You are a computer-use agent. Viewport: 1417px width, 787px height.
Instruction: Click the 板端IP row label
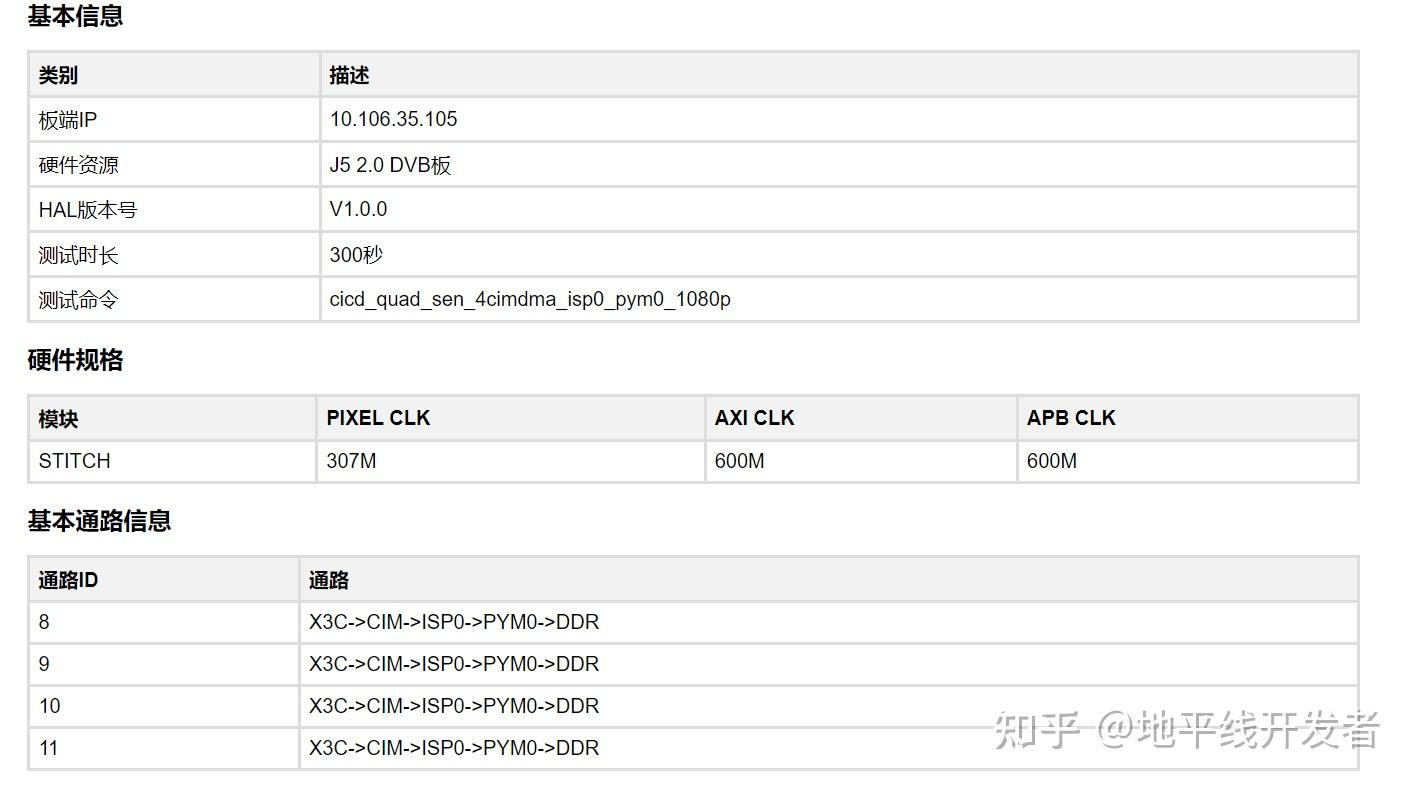click(x=68, y=120)
